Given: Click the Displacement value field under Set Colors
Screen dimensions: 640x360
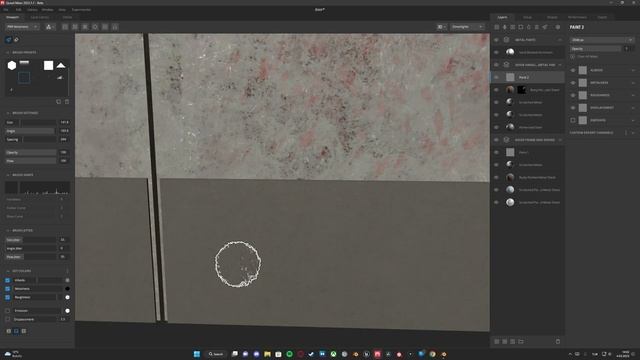Looking at the screenshot, I should (63, 319).
